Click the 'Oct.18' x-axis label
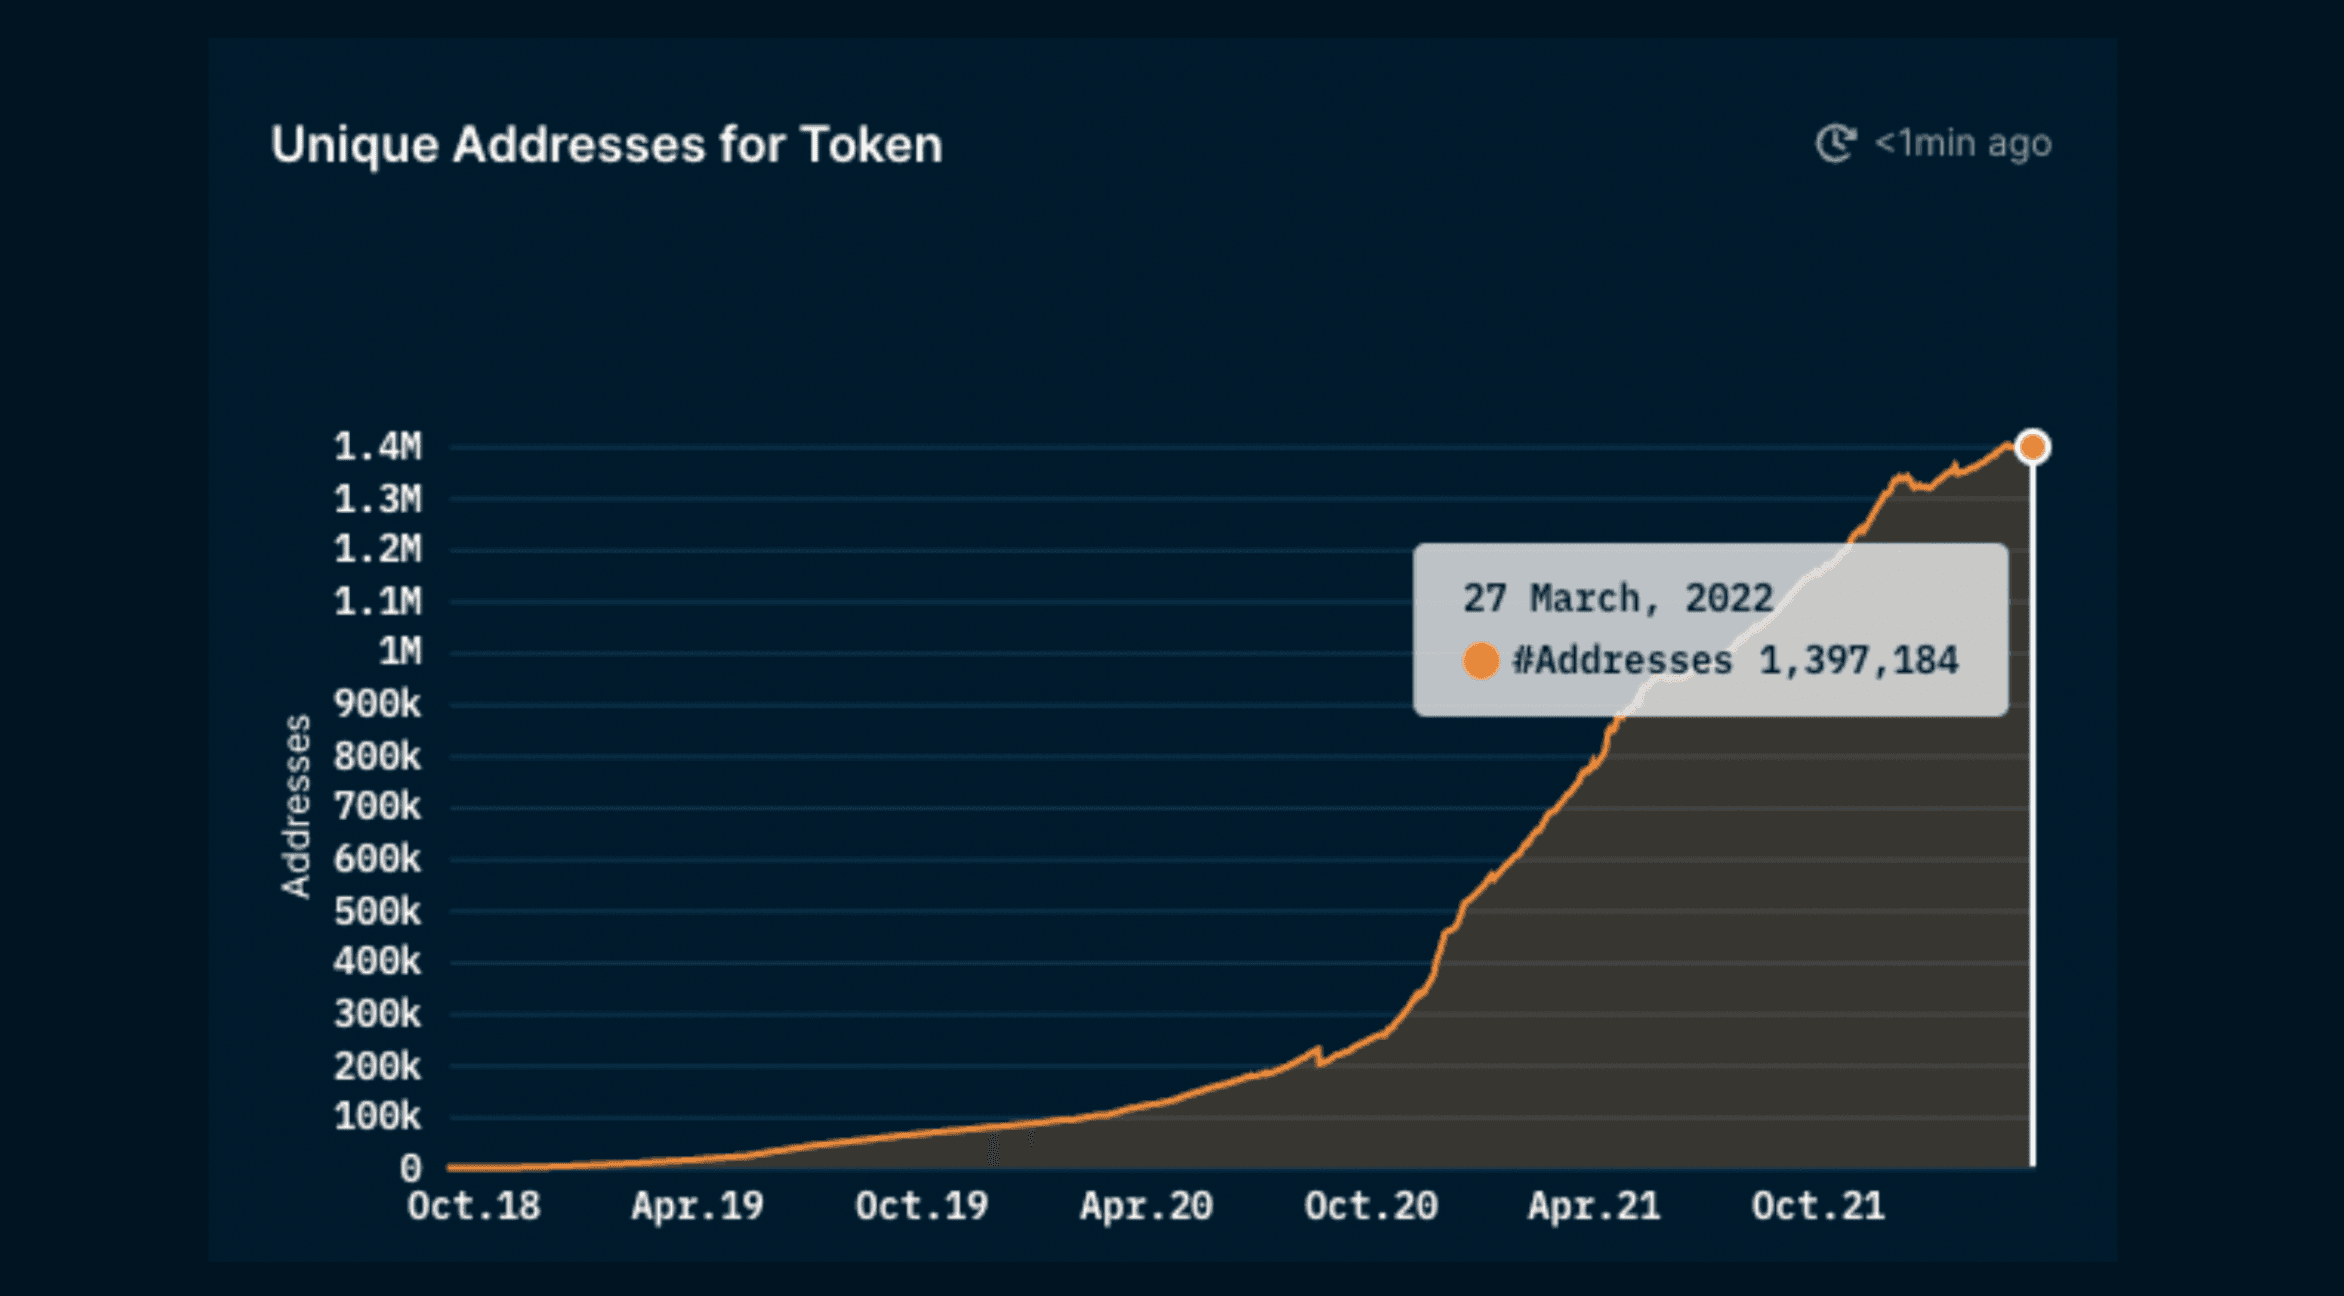 point(473,1206)
